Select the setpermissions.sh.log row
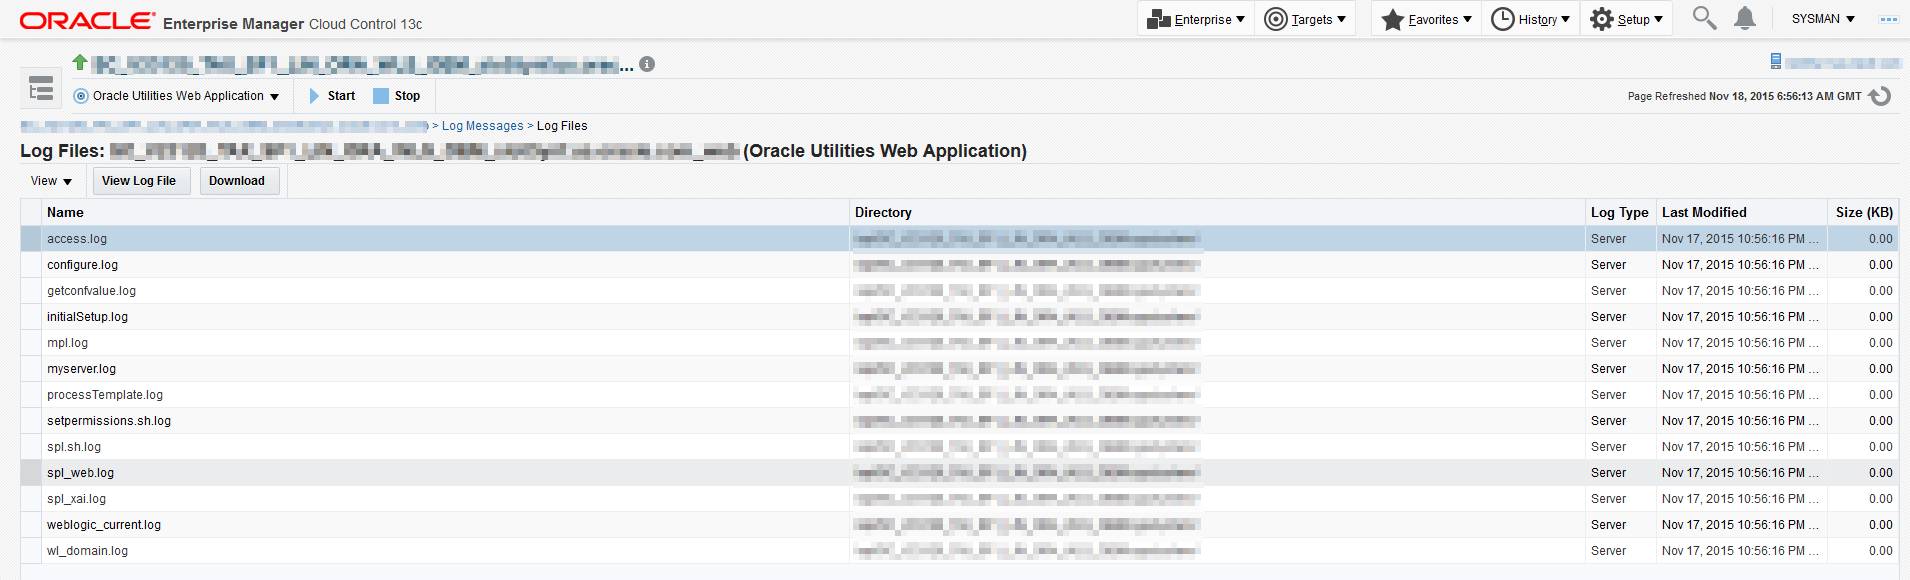 tap(959, 421)
